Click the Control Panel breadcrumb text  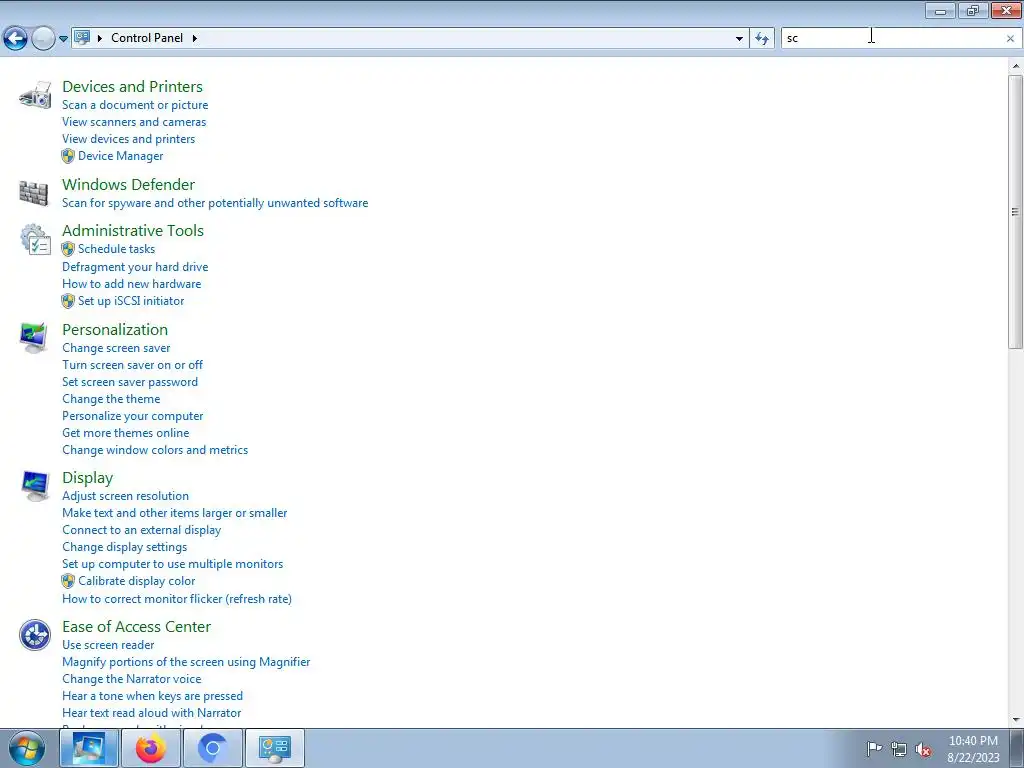click(147, 38)
